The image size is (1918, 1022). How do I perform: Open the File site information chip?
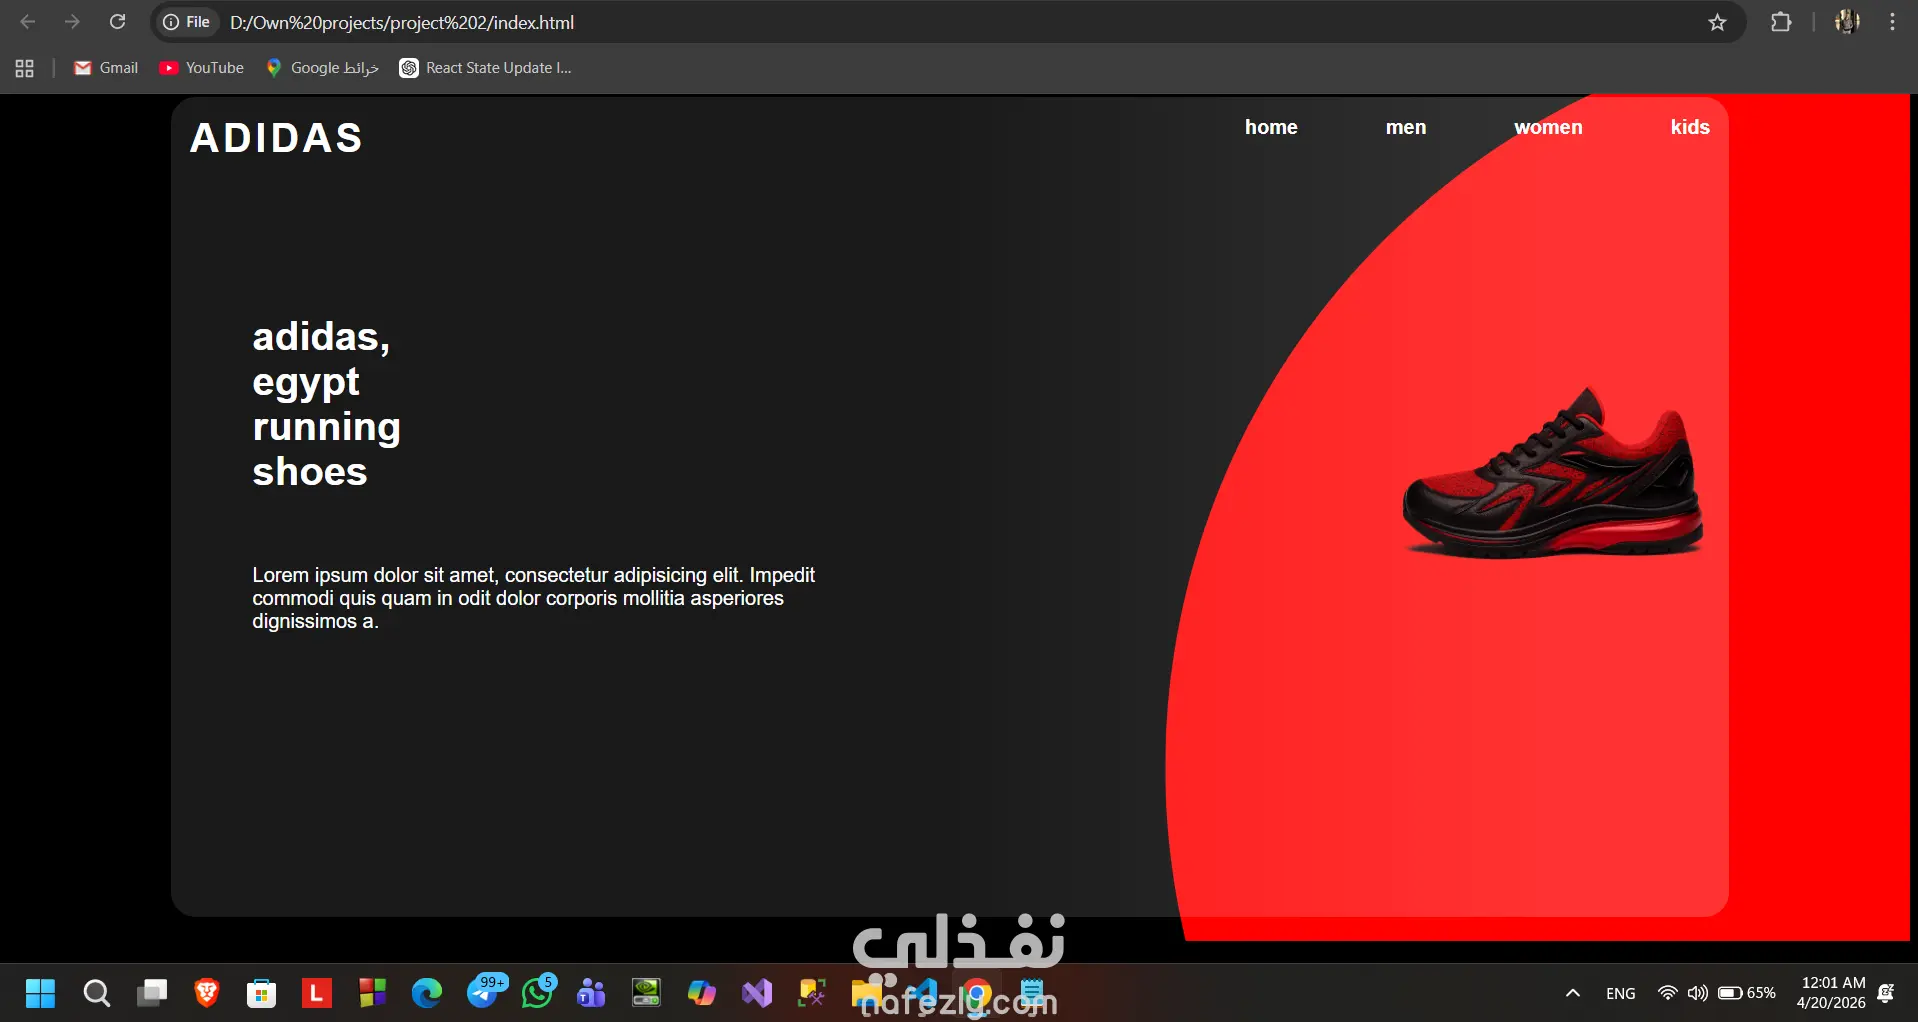[x=187, y=22]
